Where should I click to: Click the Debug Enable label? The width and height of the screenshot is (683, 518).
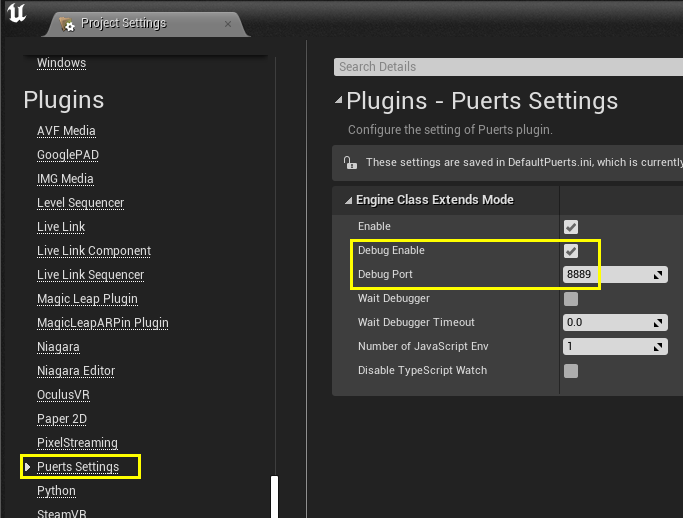pyautogui.click(x=391, y=251)
